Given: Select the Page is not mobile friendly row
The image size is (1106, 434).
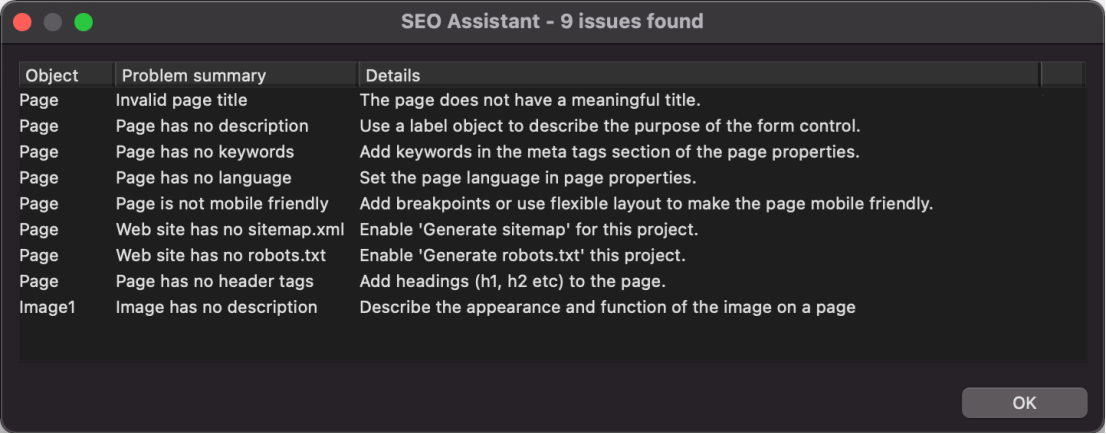Looking at the screenshot, I should point(552,204).
